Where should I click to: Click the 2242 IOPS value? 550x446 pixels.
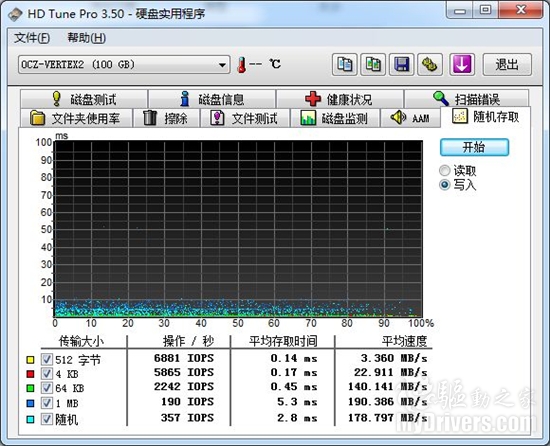pos(184,386)
